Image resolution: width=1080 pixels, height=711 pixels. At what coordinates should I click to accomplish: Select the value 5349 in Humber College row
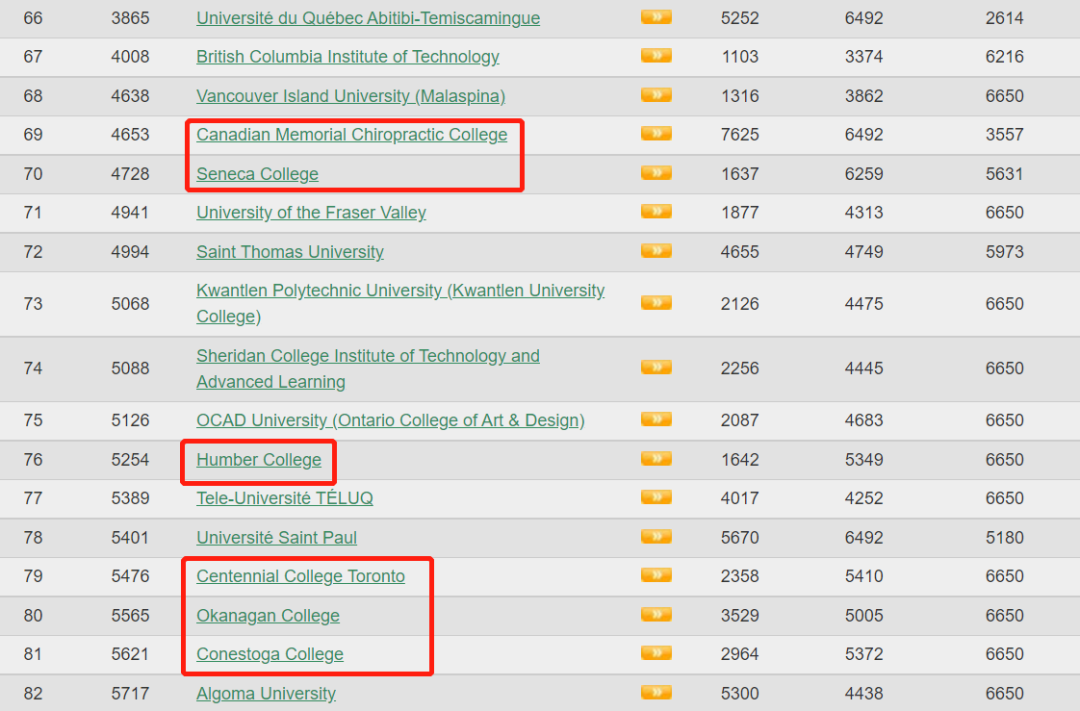click(864, 460)
